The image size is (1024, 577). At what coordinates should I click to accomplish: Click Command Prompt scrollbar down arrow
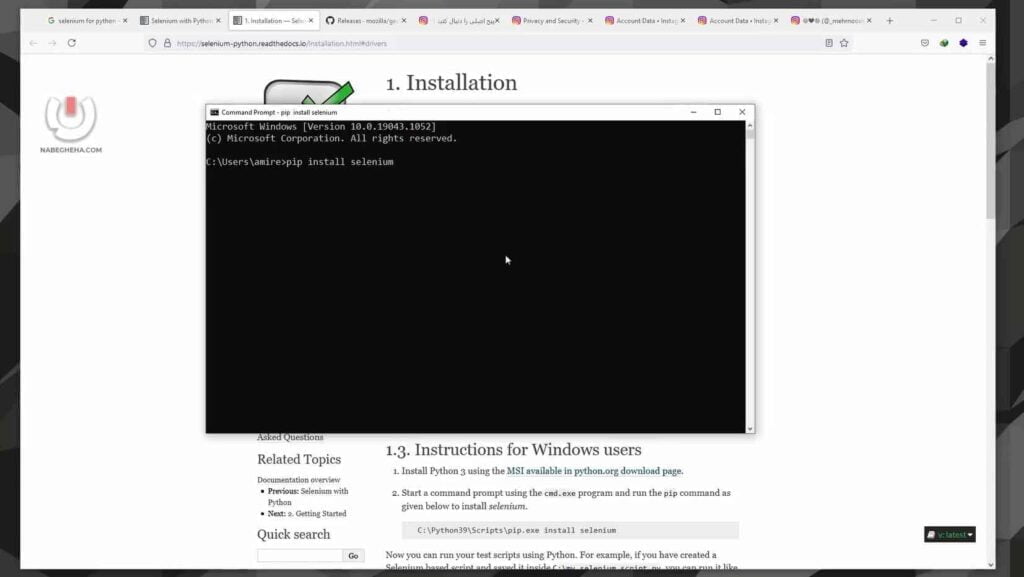[x=750, y=429]
